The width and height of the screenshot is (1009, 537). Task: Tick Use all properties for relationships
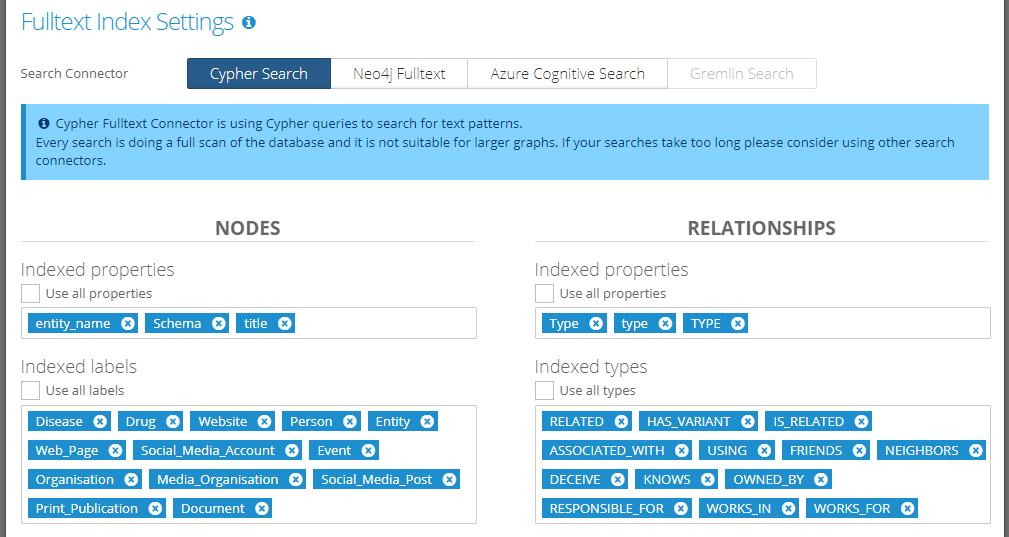[x=545, y=293]
